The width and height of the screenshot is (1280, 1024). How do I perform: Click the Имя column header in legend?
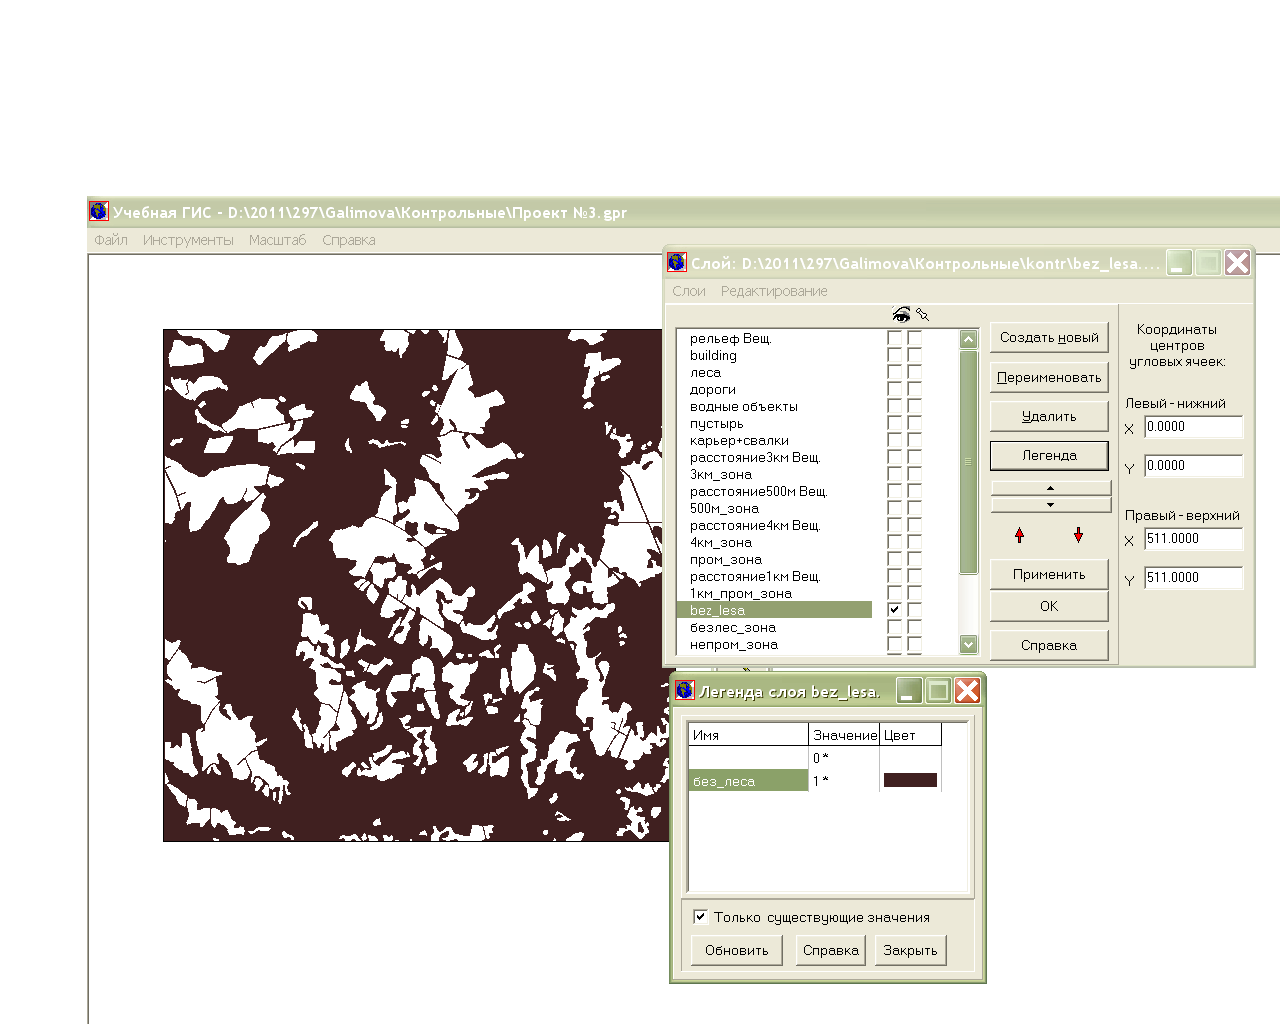coord(748,735)
